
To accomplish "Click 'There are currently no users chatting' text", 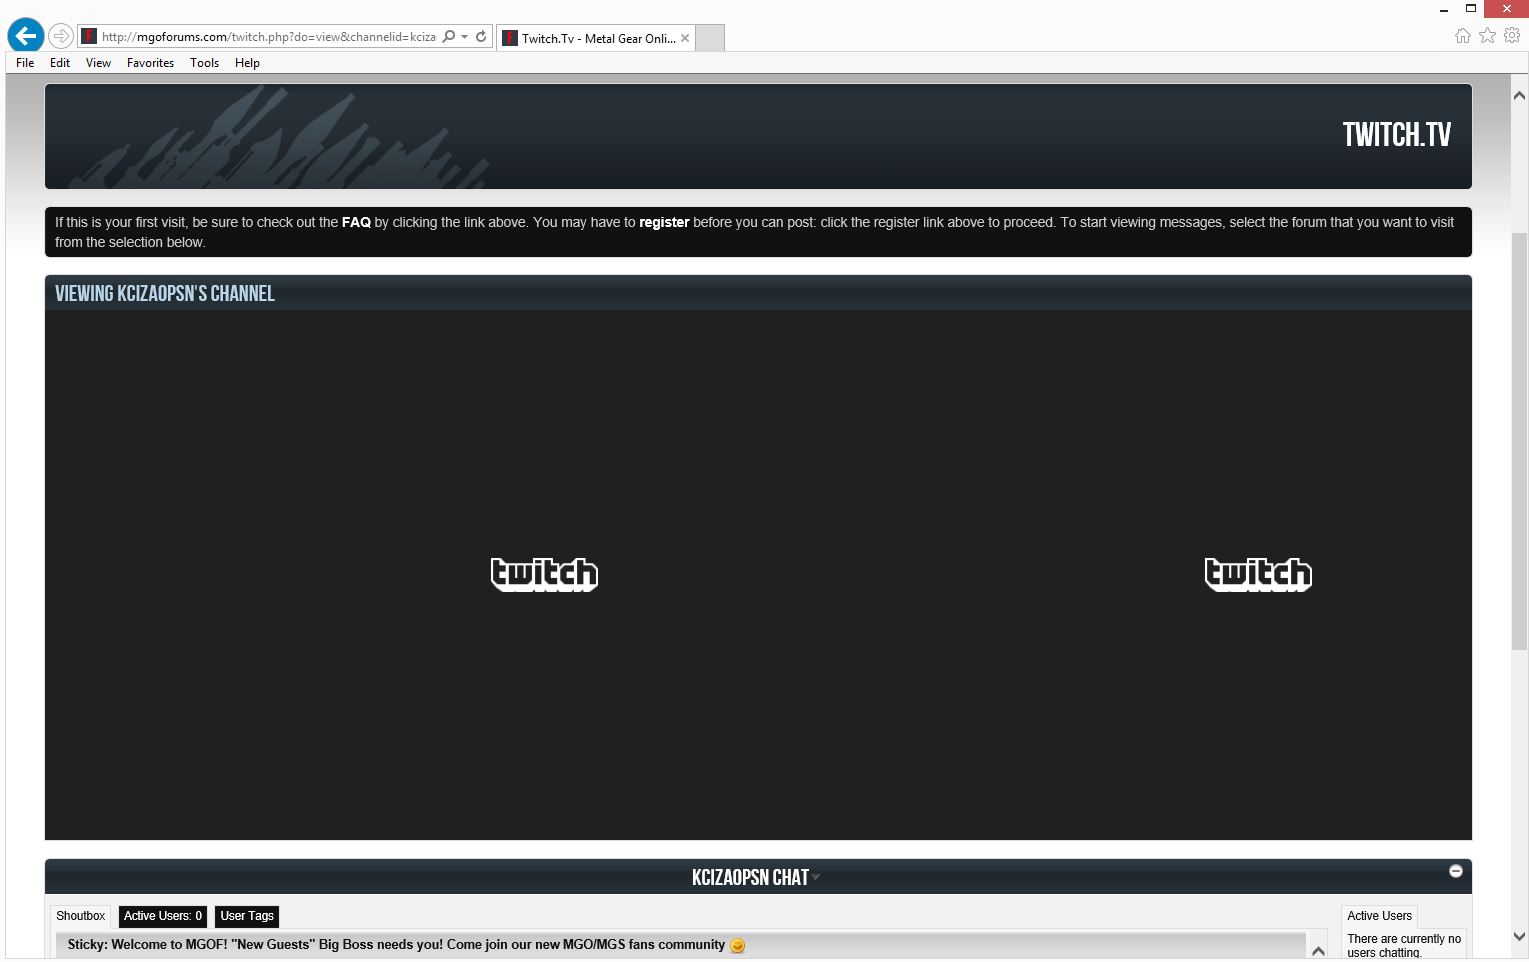I will [1404, 945].
